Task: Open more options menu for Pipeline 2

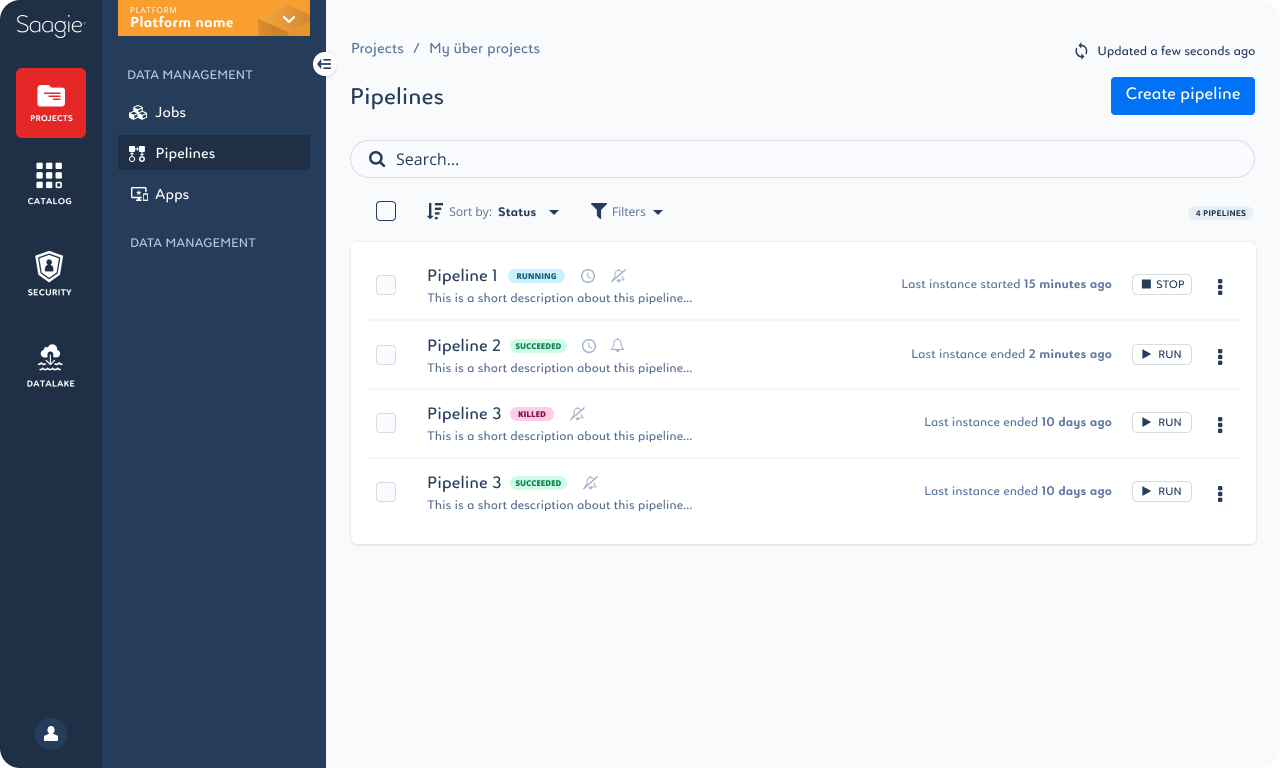Action: point(1220,357)
